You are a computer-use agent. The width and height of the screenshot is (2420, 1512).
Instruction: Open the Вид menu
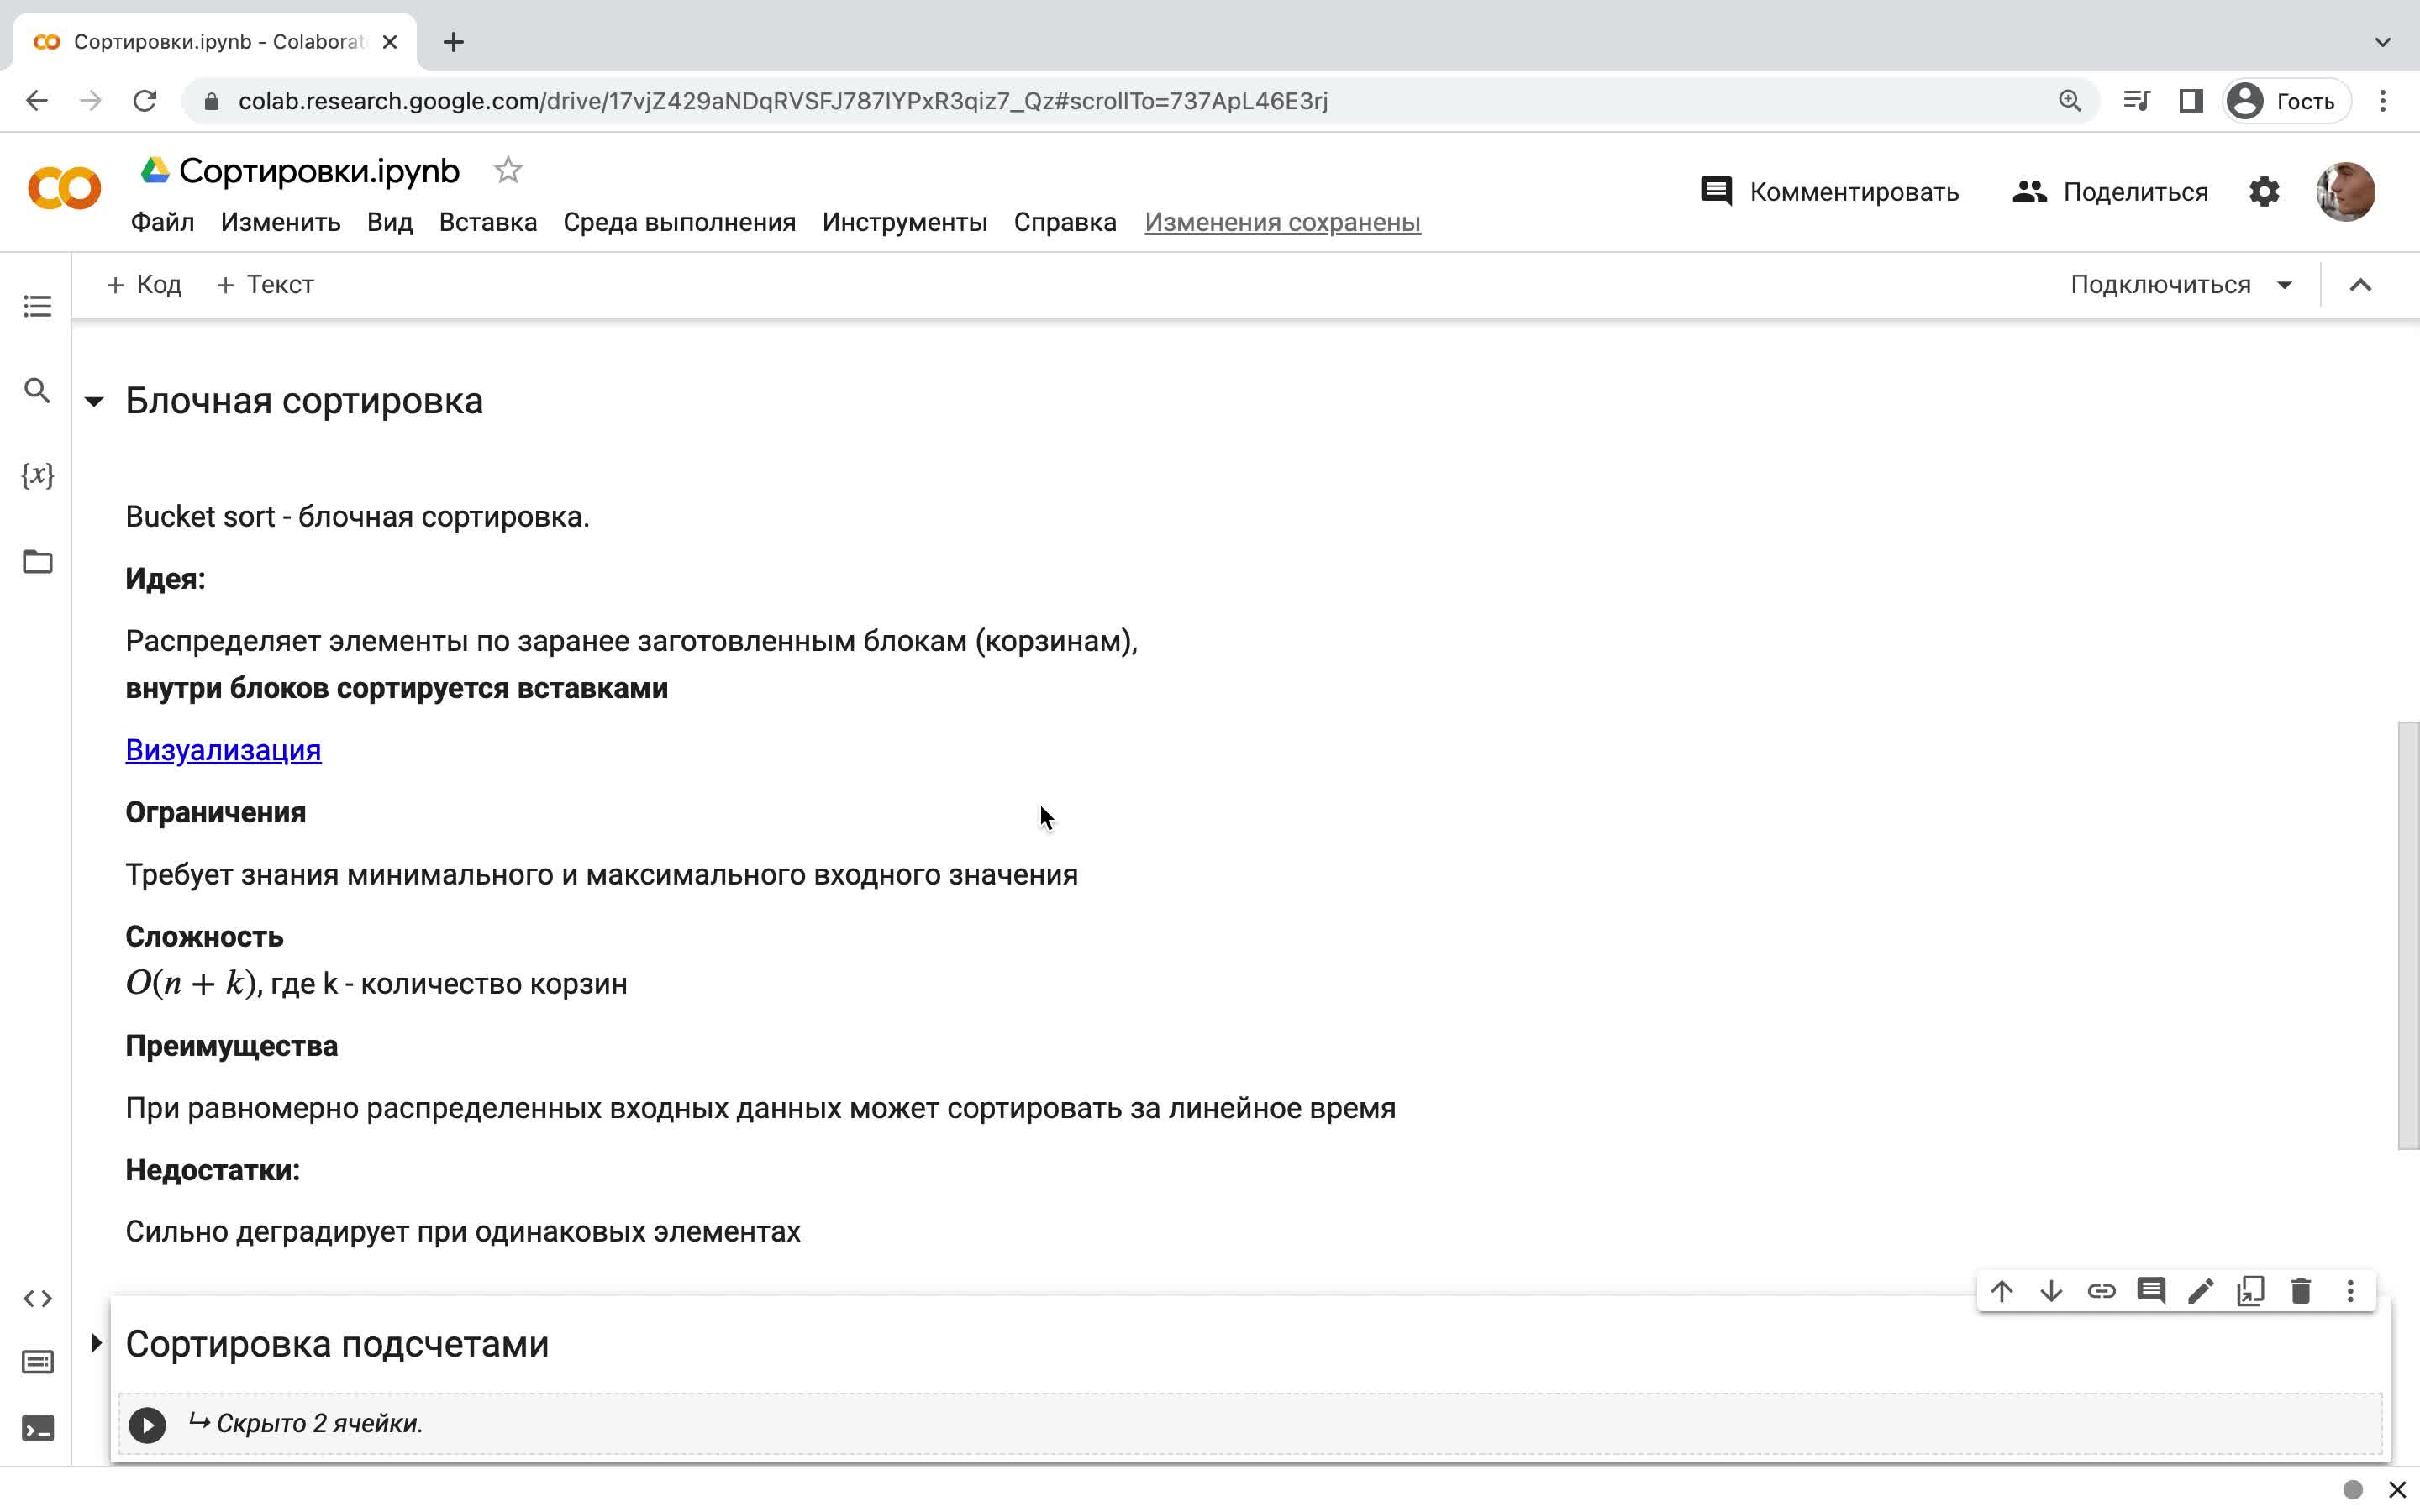pos(389,222)
